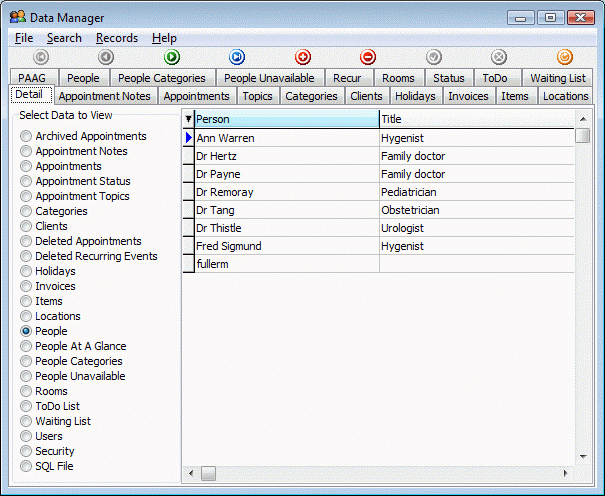Open the Invoices tab
This screenshot has width=605, height=496.
coord(468,96)
